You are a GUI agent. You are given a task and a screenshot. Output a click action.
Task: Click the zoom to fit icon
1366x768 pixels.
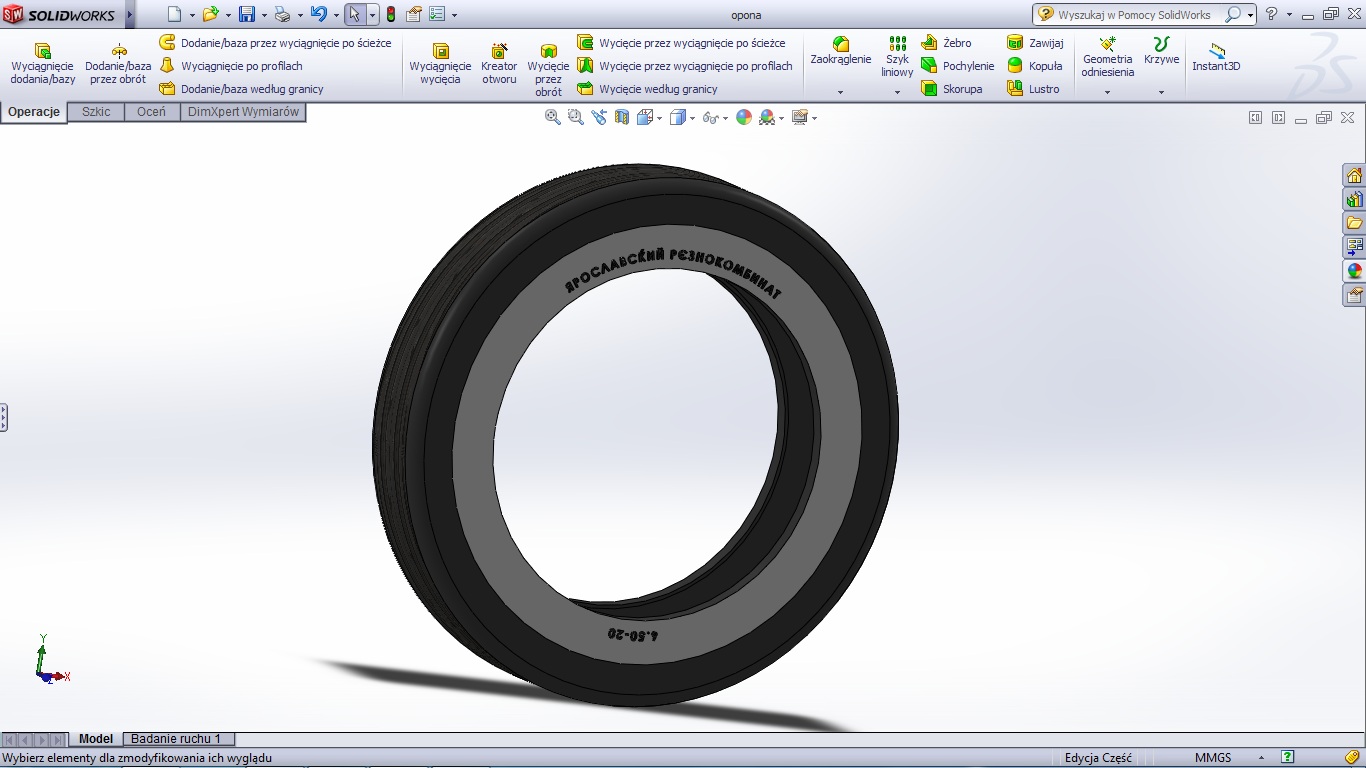pos(553,117)
